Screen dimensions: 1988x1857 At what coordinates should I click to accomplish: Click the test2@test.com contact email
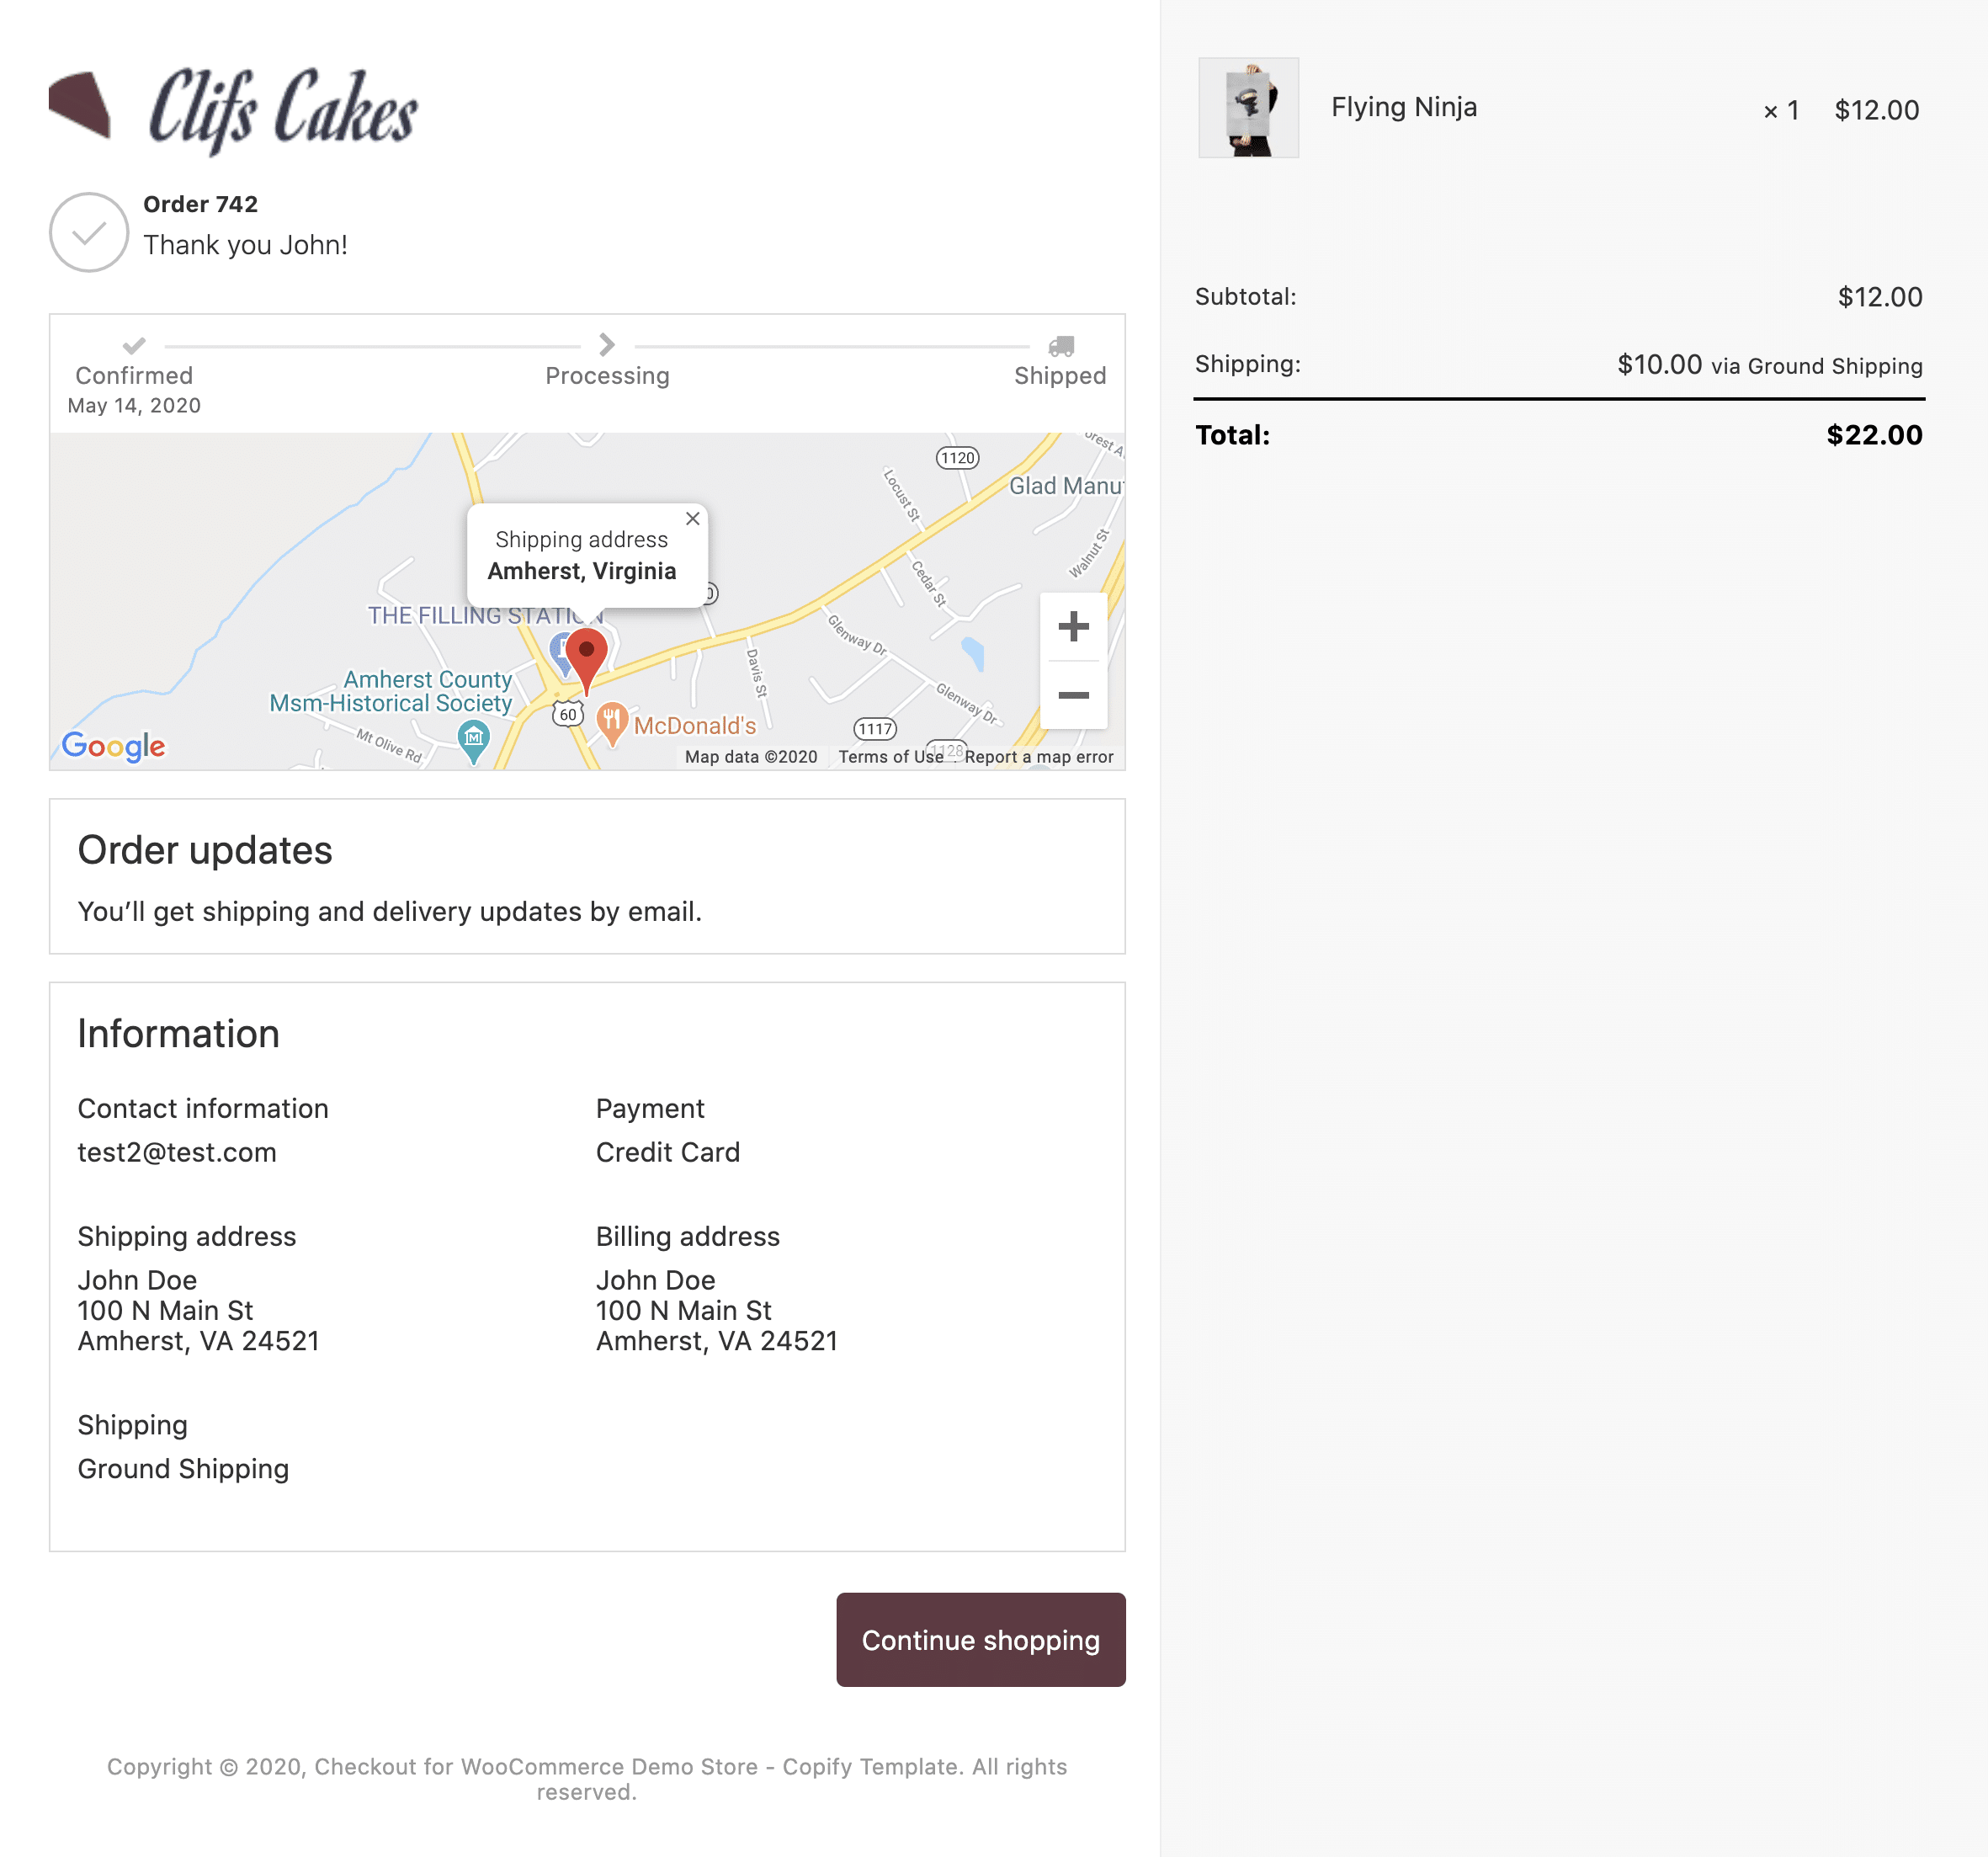point(177,1152)
